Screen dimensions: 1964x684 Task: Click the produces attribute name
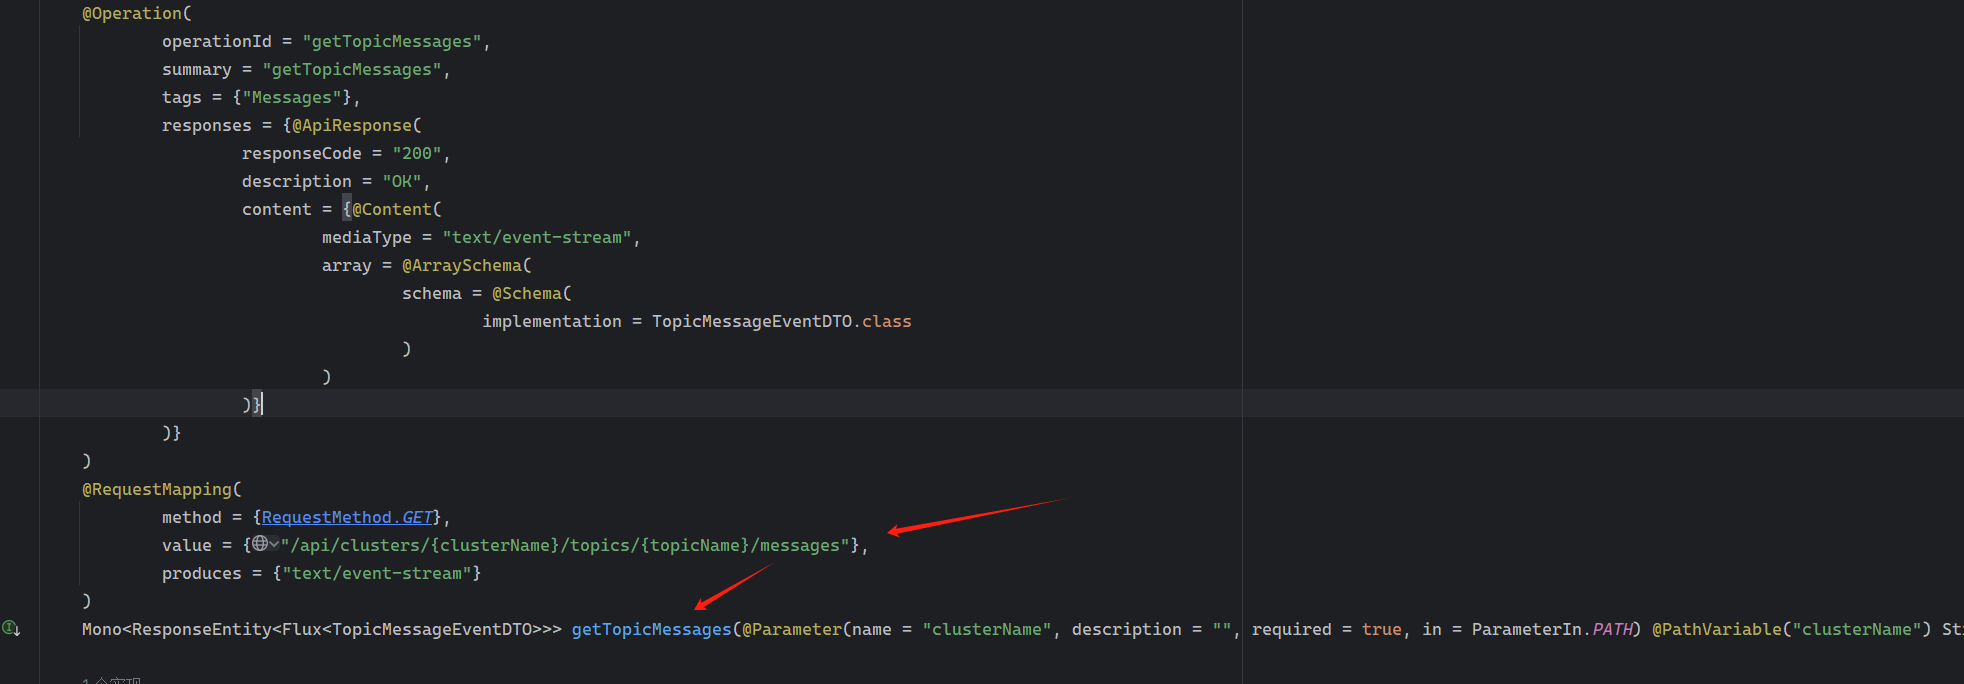tap(202, 573)
